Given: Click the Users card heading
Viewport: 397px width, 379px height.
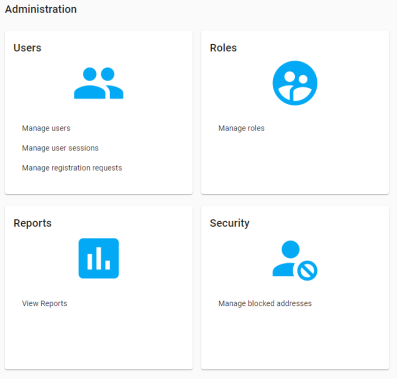Looking at the screenshot, I should point(27,48).
